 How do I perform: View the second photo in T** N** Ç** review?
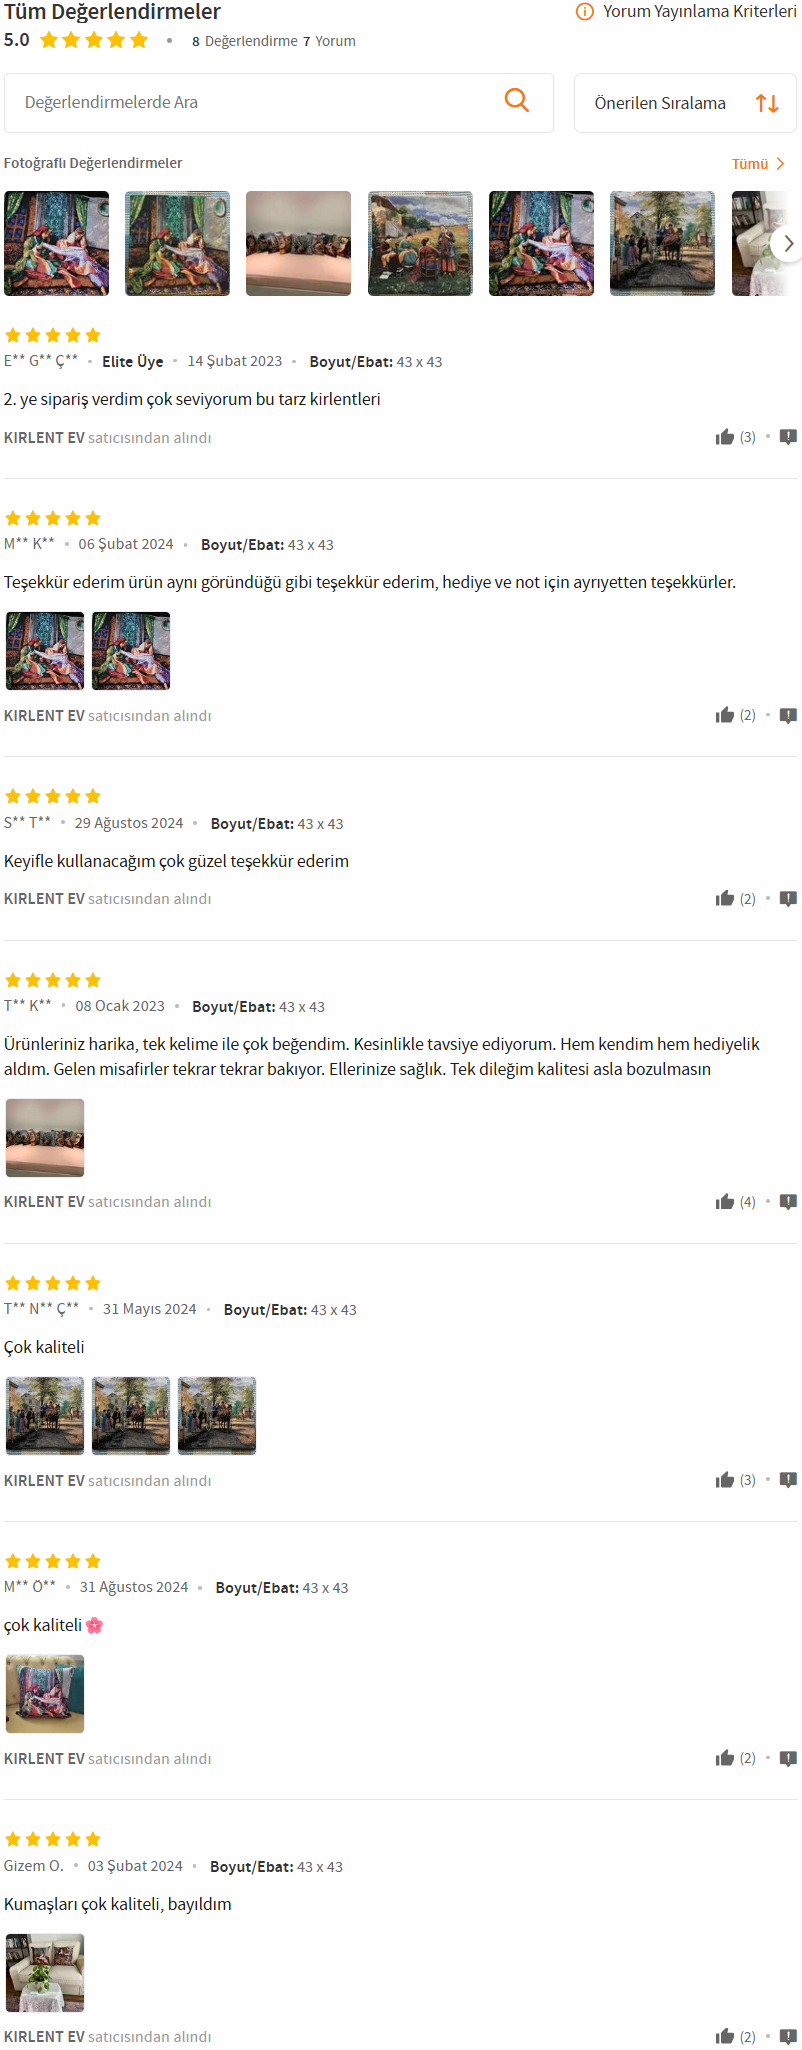click(131, 1416)
